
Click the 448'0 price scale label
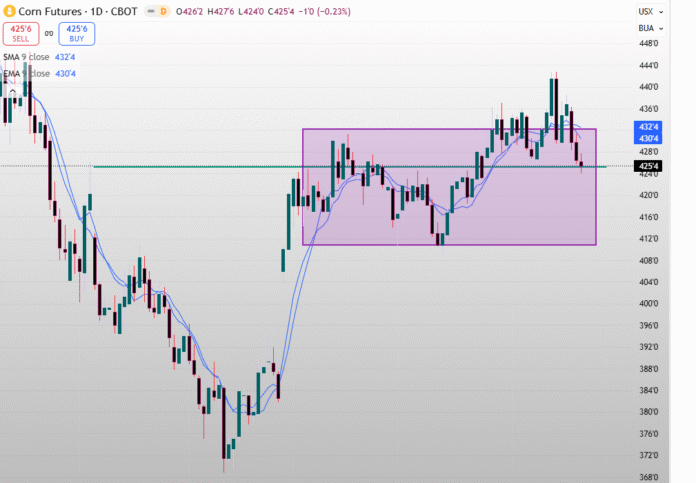pos(648,44)
